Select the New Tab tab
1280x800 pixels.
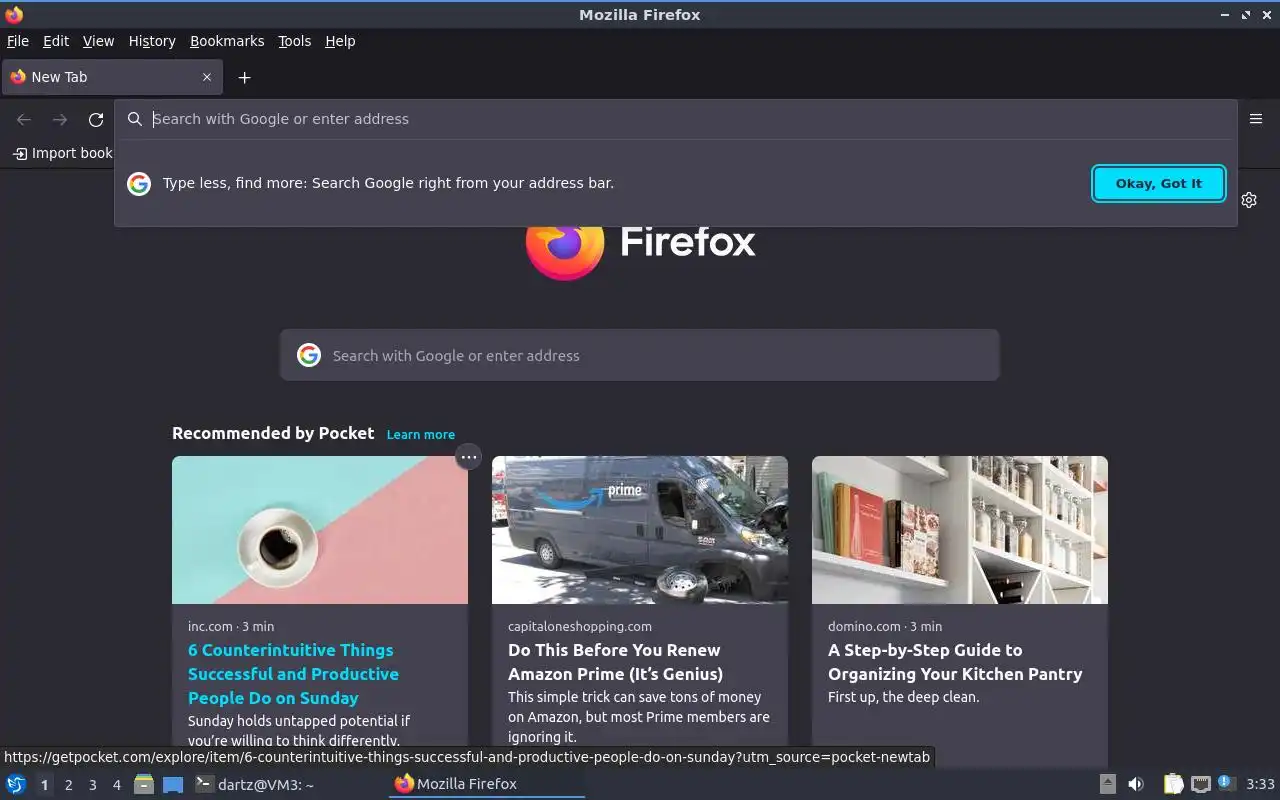click(112, 77)
